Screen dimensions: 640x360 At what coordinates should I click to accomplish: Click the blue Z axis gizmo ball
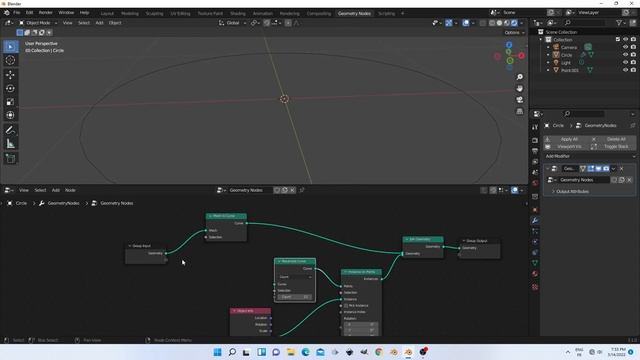(x=509, y=45)
